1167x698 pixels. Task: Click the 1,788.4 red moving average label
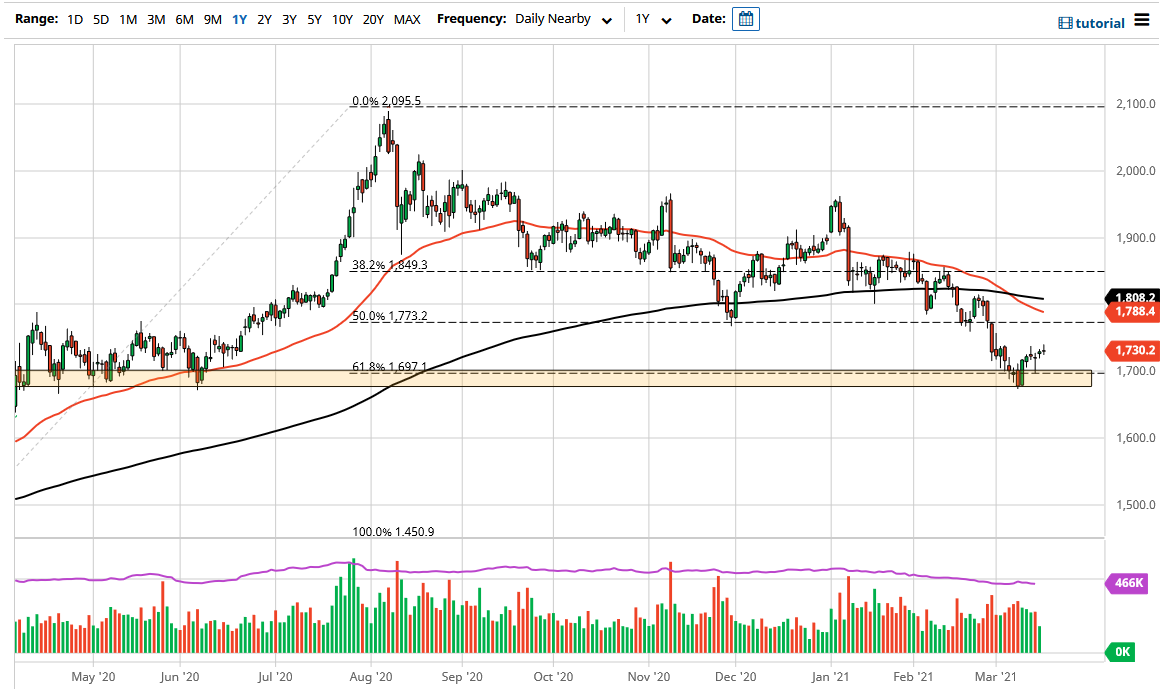tap(1134, 311)
